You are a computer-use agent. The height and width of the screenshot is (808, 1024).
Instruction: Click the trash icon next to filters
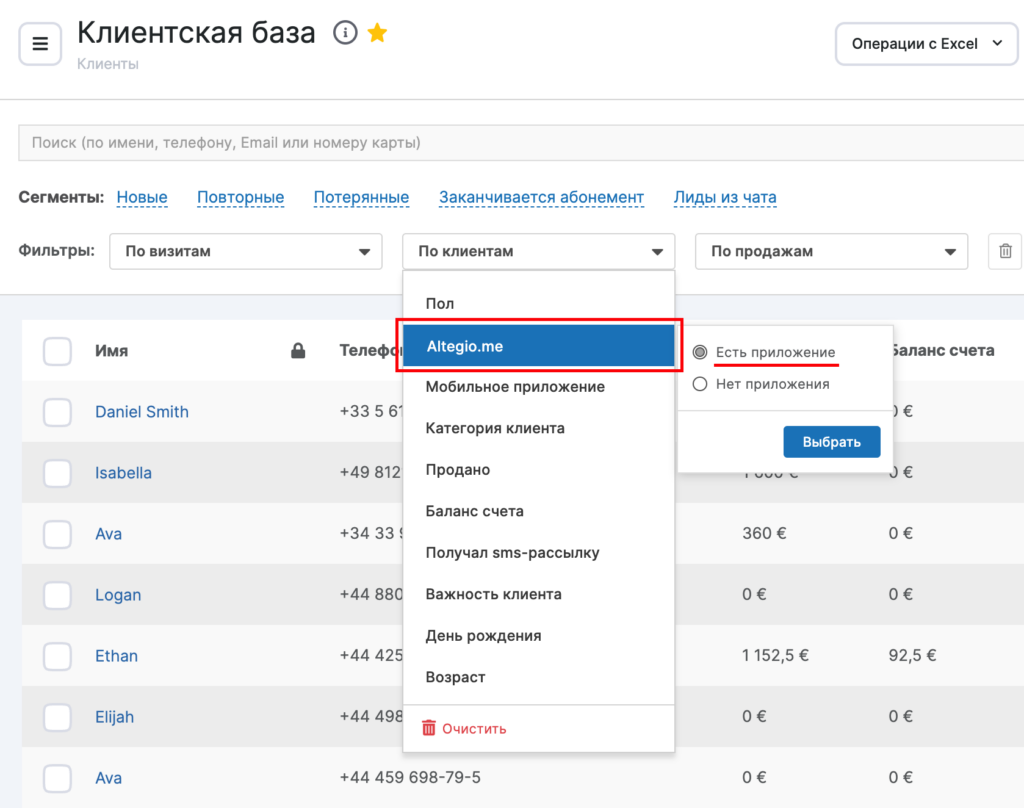click(1005, 251)
